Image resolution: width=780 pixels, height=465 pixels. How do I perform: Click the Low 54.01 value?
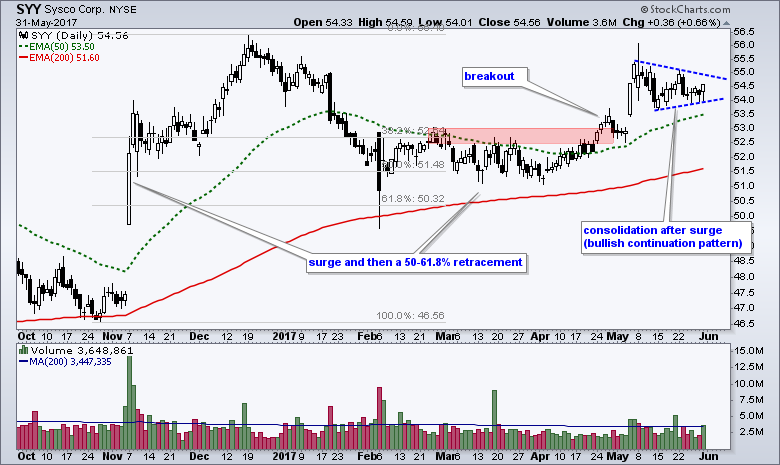click(447, 22)
